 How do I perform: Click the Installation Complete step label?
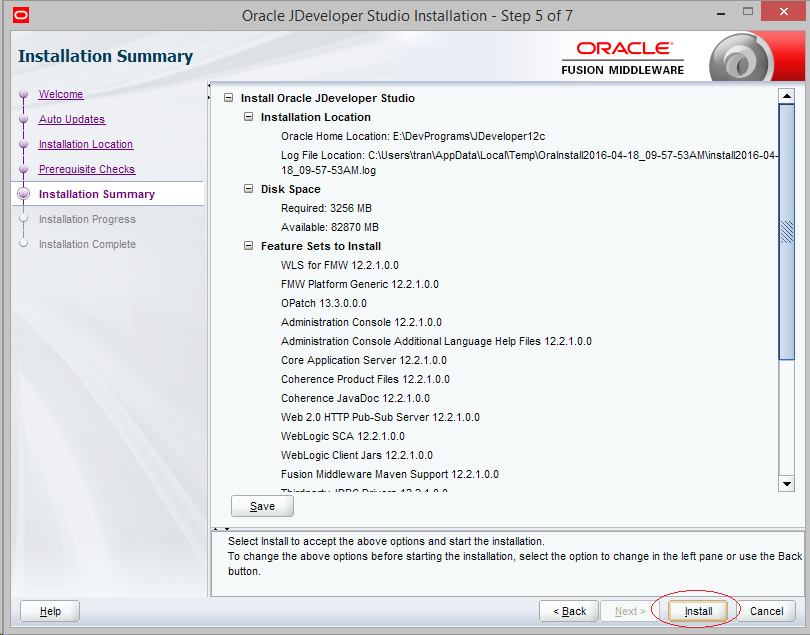tap(87, 244)
